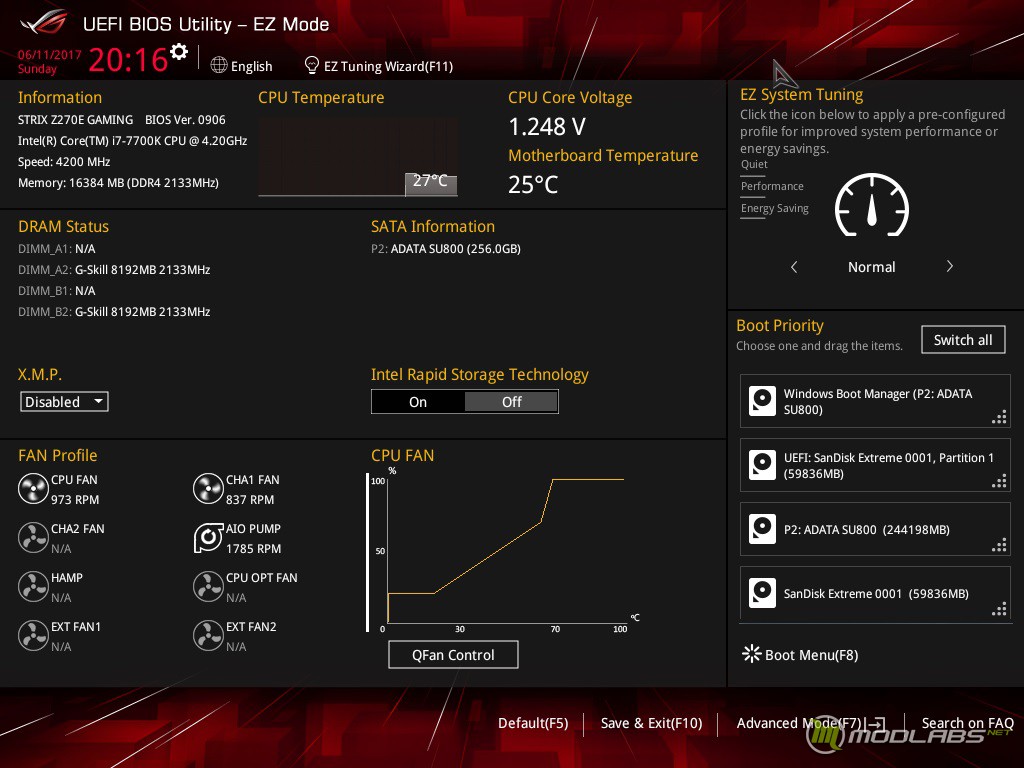Load defaults with Default(F5)

533,723
